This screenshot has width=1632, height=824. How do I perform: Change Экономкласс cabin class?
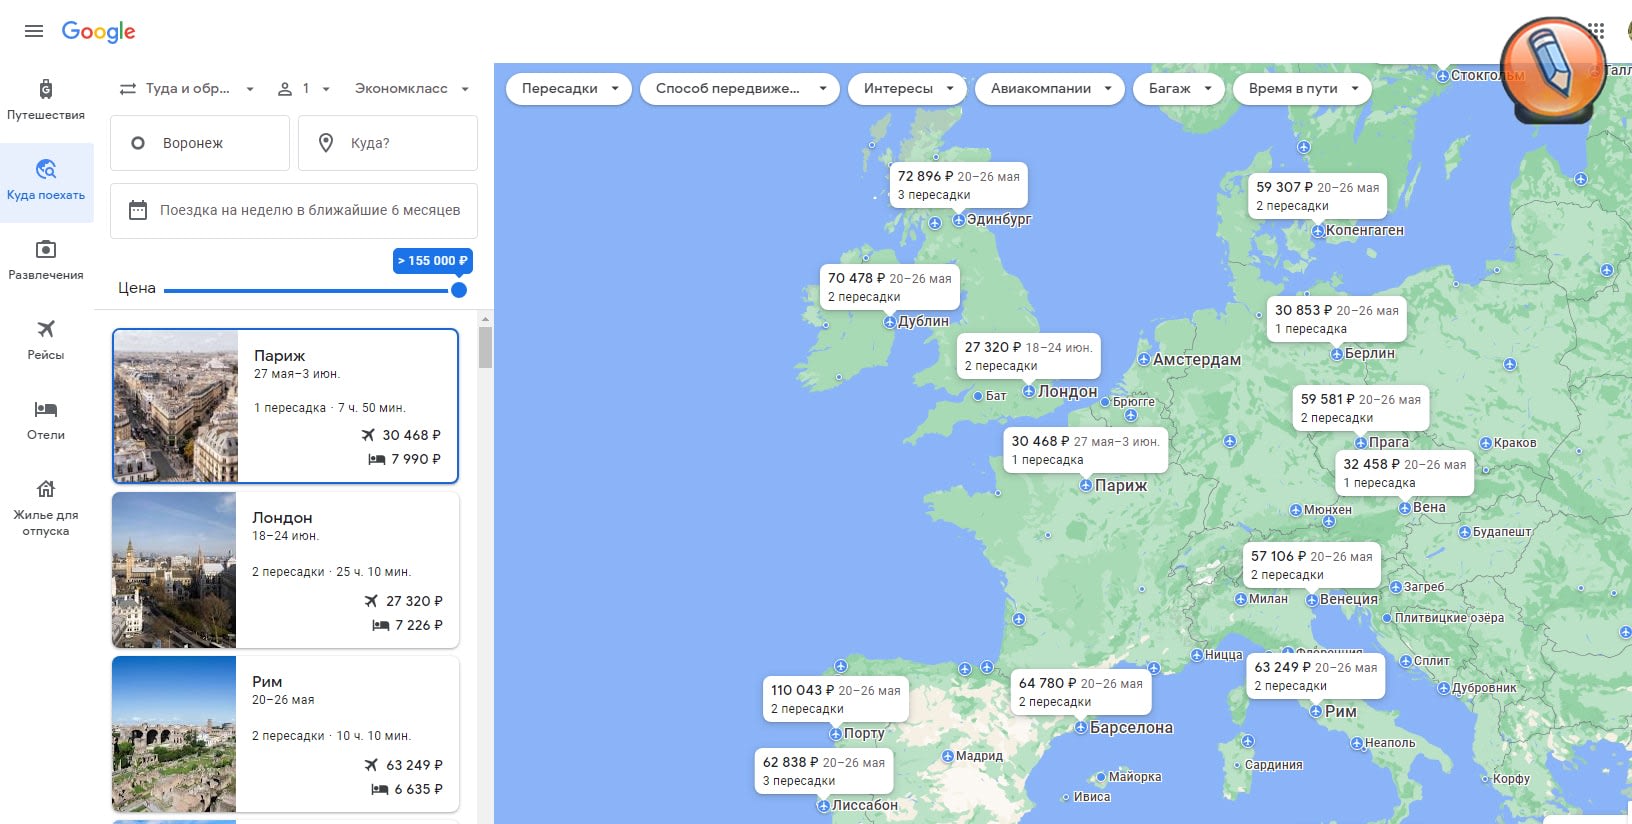tap(411, 88)
